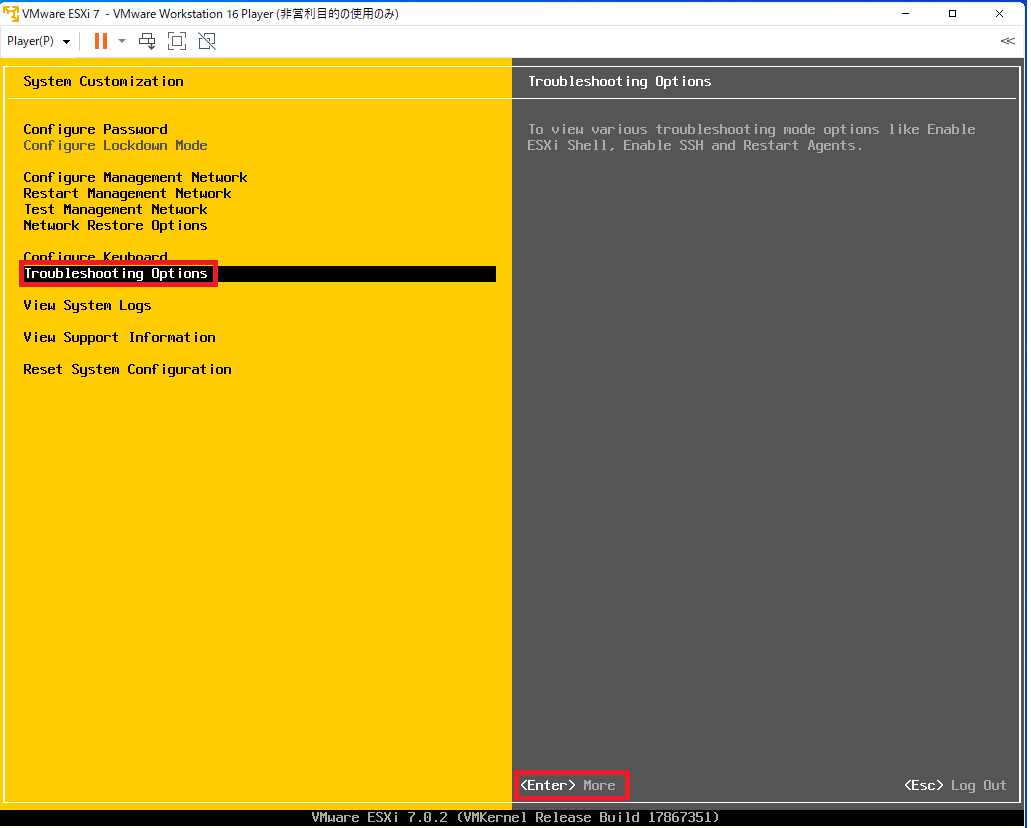The image size is (1031, 828).
Task: Open the suspend options dropdown arrow
Action: click(124, 41)
